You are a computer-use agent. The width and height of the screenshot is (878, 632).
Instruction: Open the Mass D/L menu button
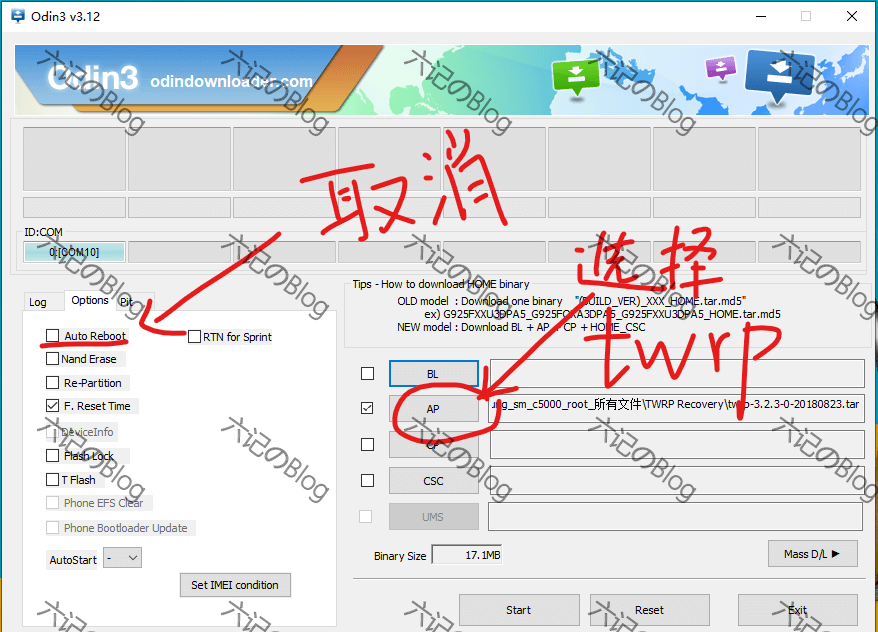(x=813, y=554)
